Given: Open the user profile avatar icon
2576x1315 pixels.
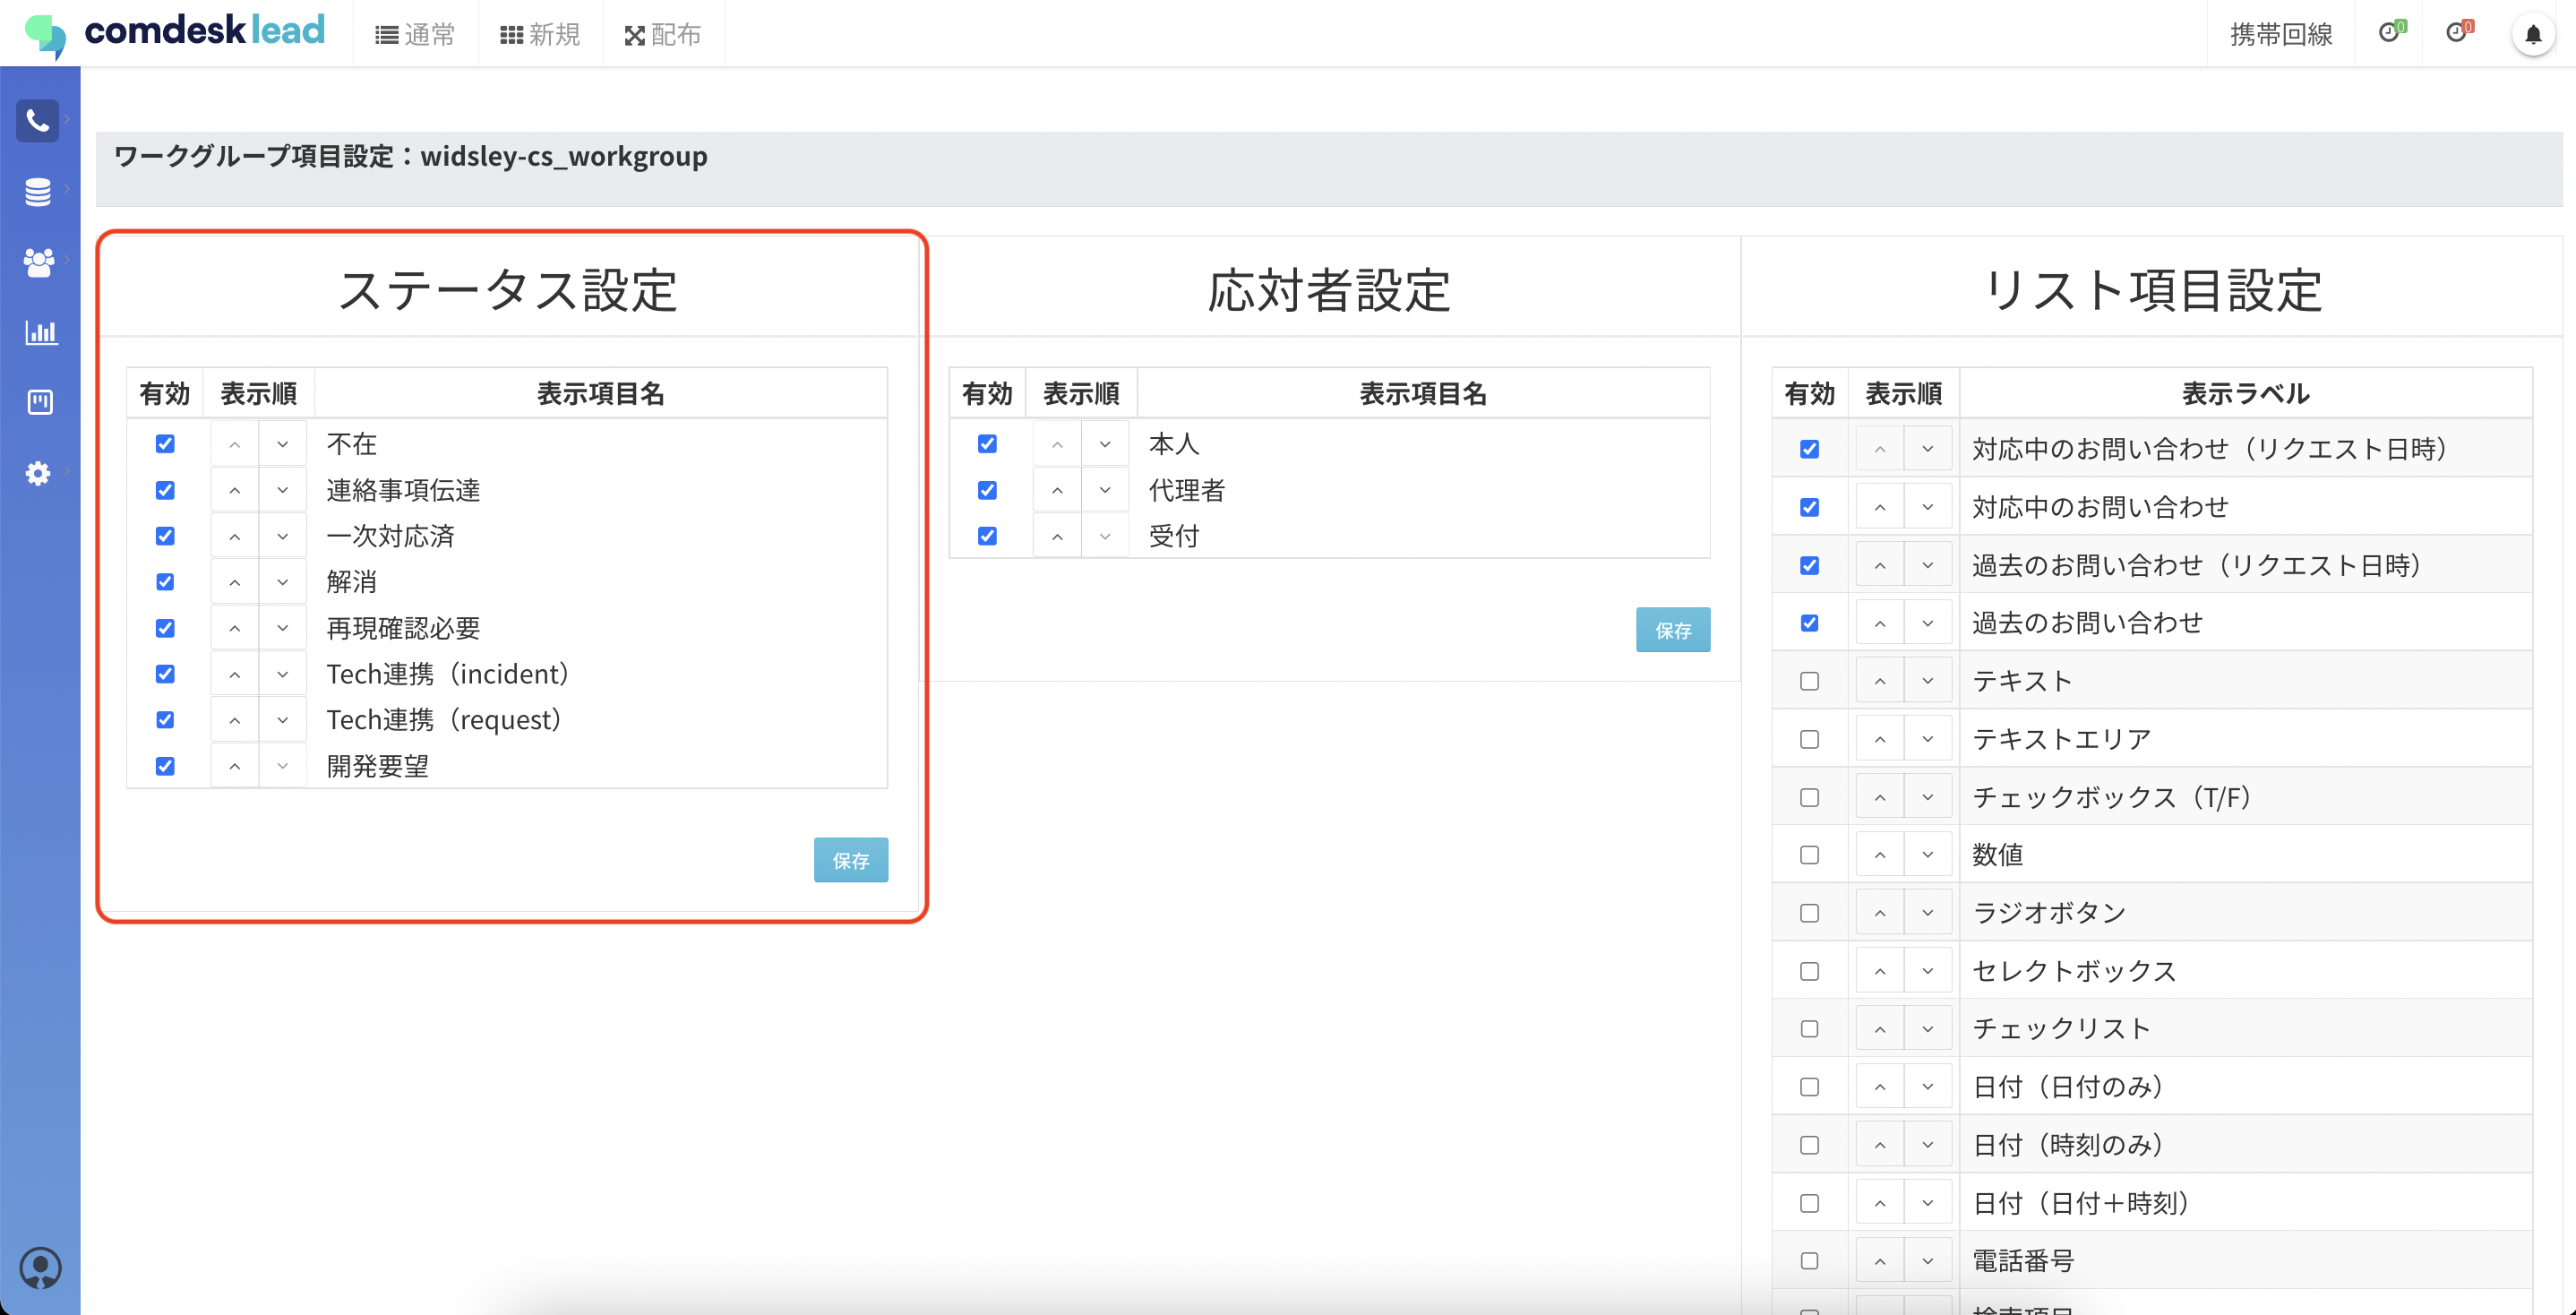Looking at the screenshot, I should coord(40,1267).
